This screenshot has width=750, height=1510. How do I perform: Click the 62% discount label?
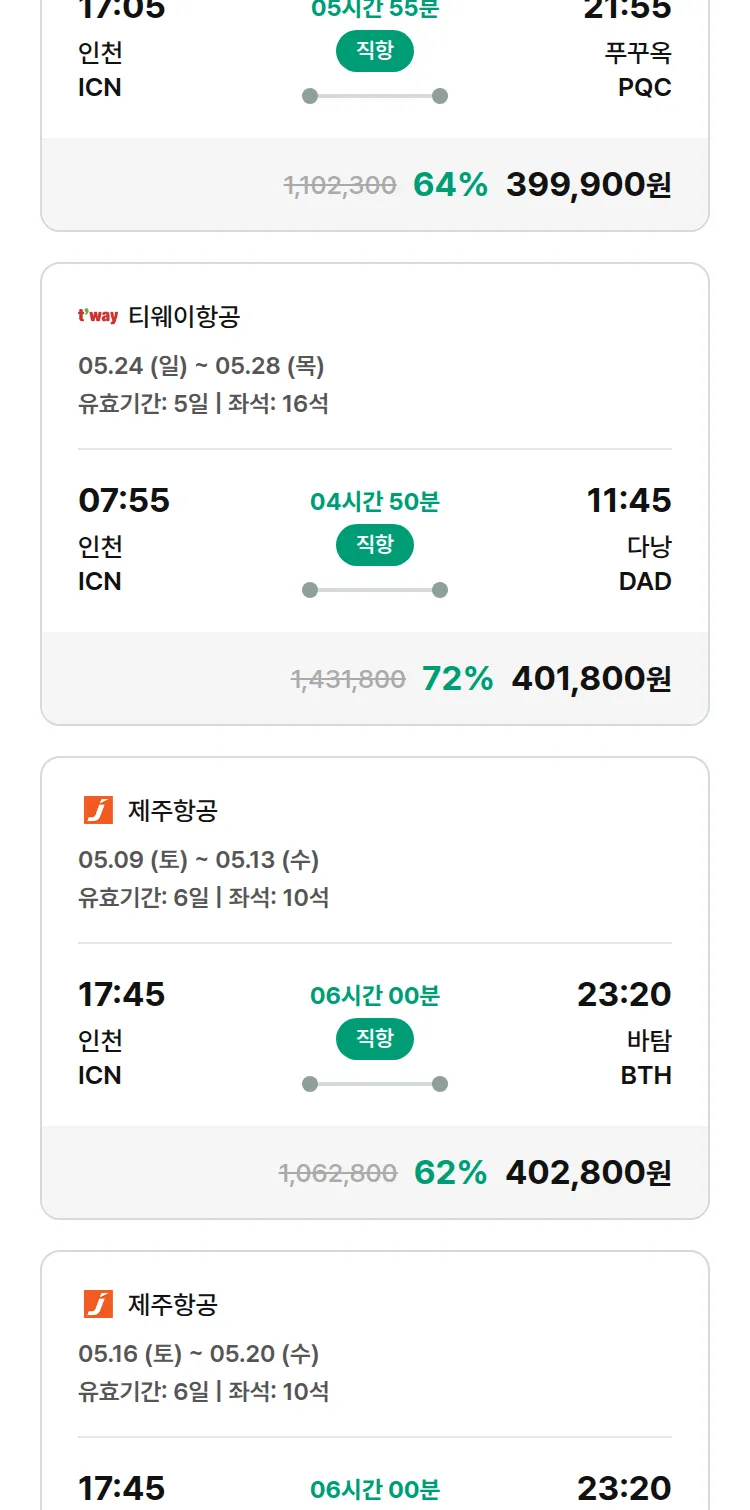pyautogui.click(x=450, y=1172)
